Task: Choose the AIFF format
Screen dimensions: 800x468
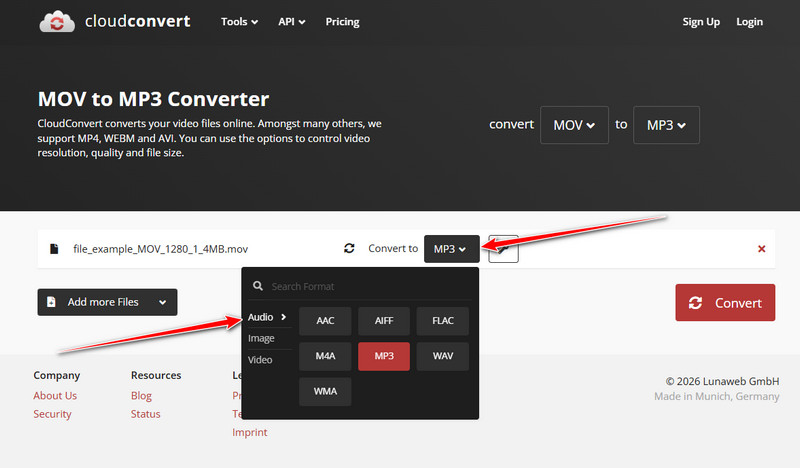Action: pos(384,321)
